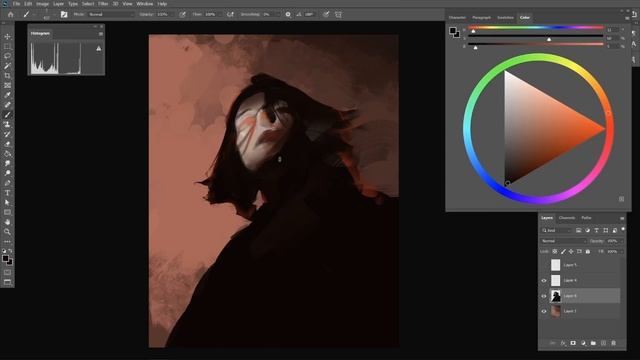Select the Smudge tool
The image size is (640, 360).
[7, 164]
